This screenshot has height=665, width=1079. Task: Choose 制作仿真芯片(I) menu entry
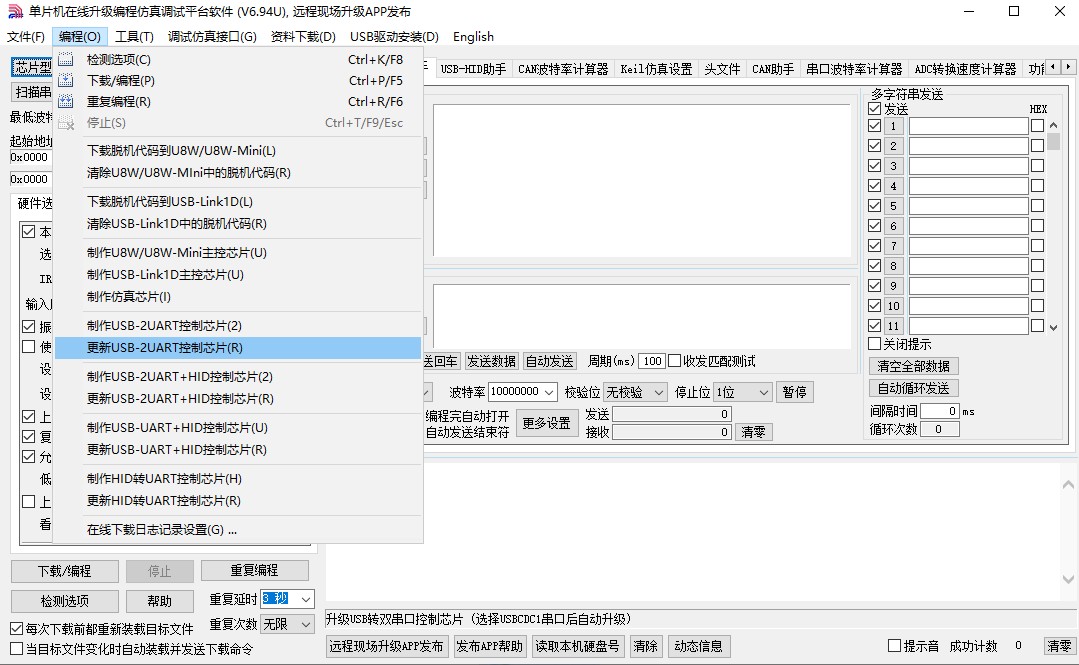point(237,297)
